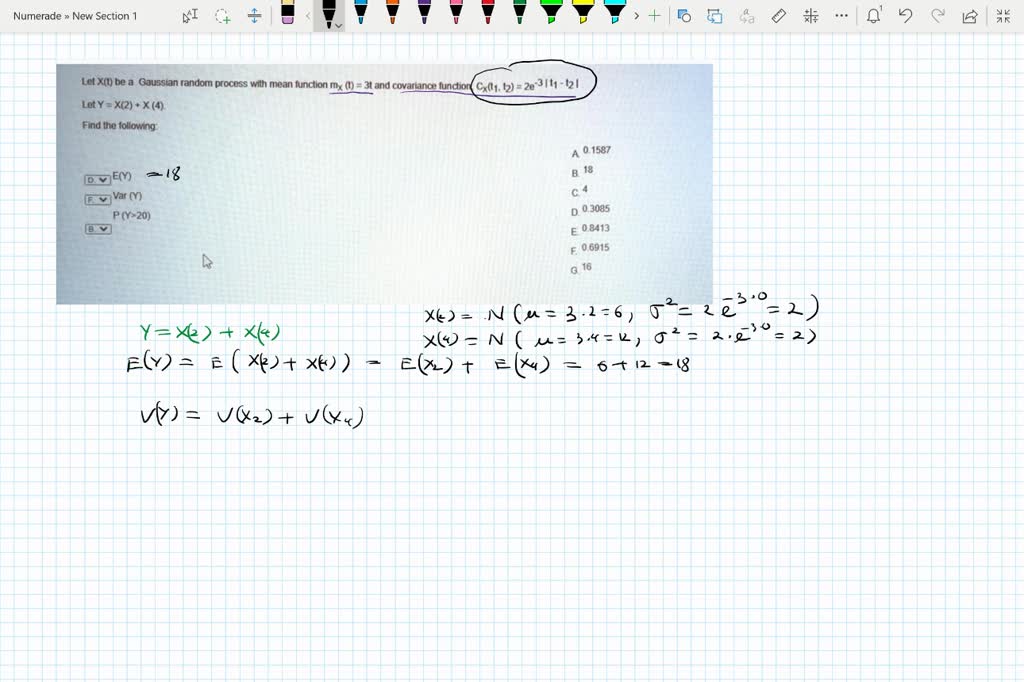Click the New Section 1 title

tap(105, 16)
